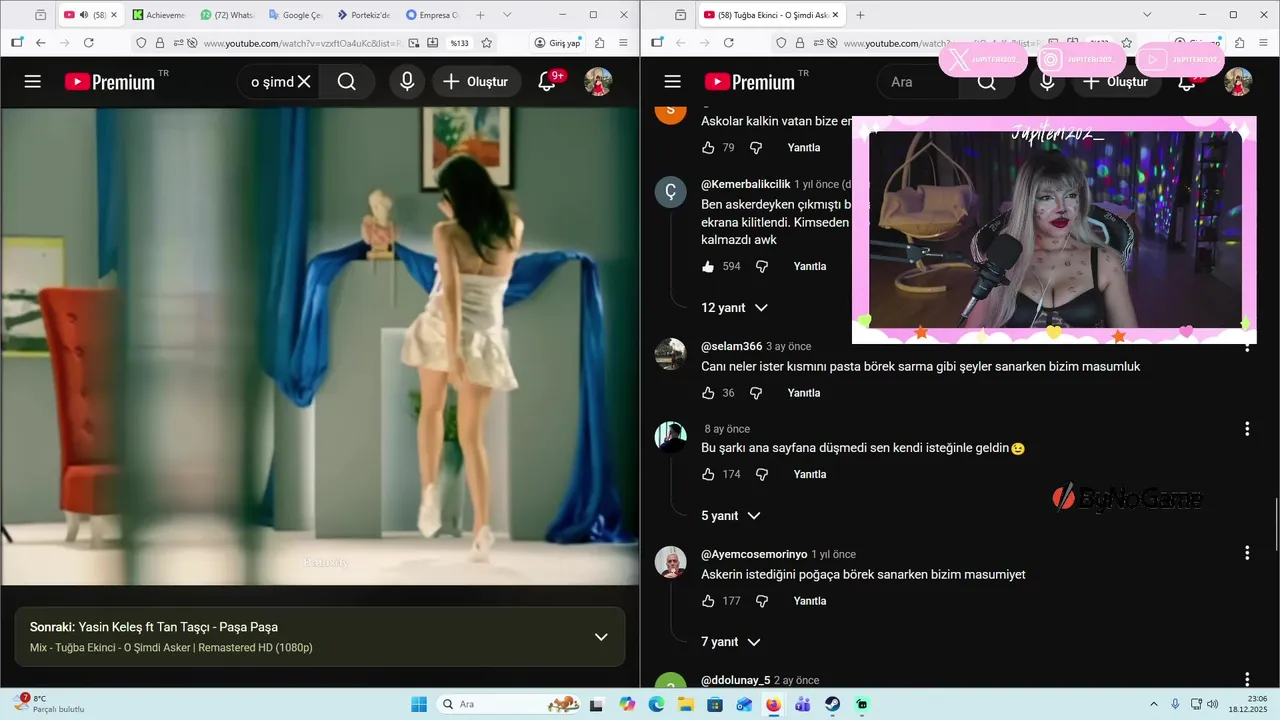Open account avatar menu in right window
This screenshot has width=1280, height=720.
[x=1238, y=82]
